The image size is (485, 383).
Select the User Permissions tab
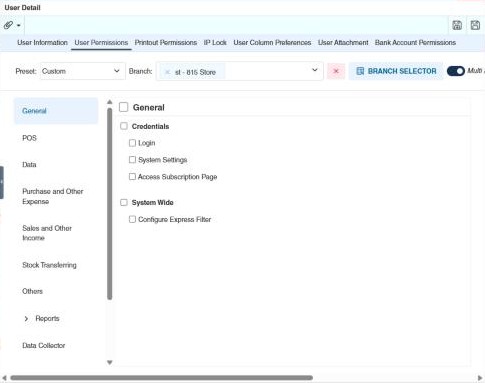click(x=101, y=43)
